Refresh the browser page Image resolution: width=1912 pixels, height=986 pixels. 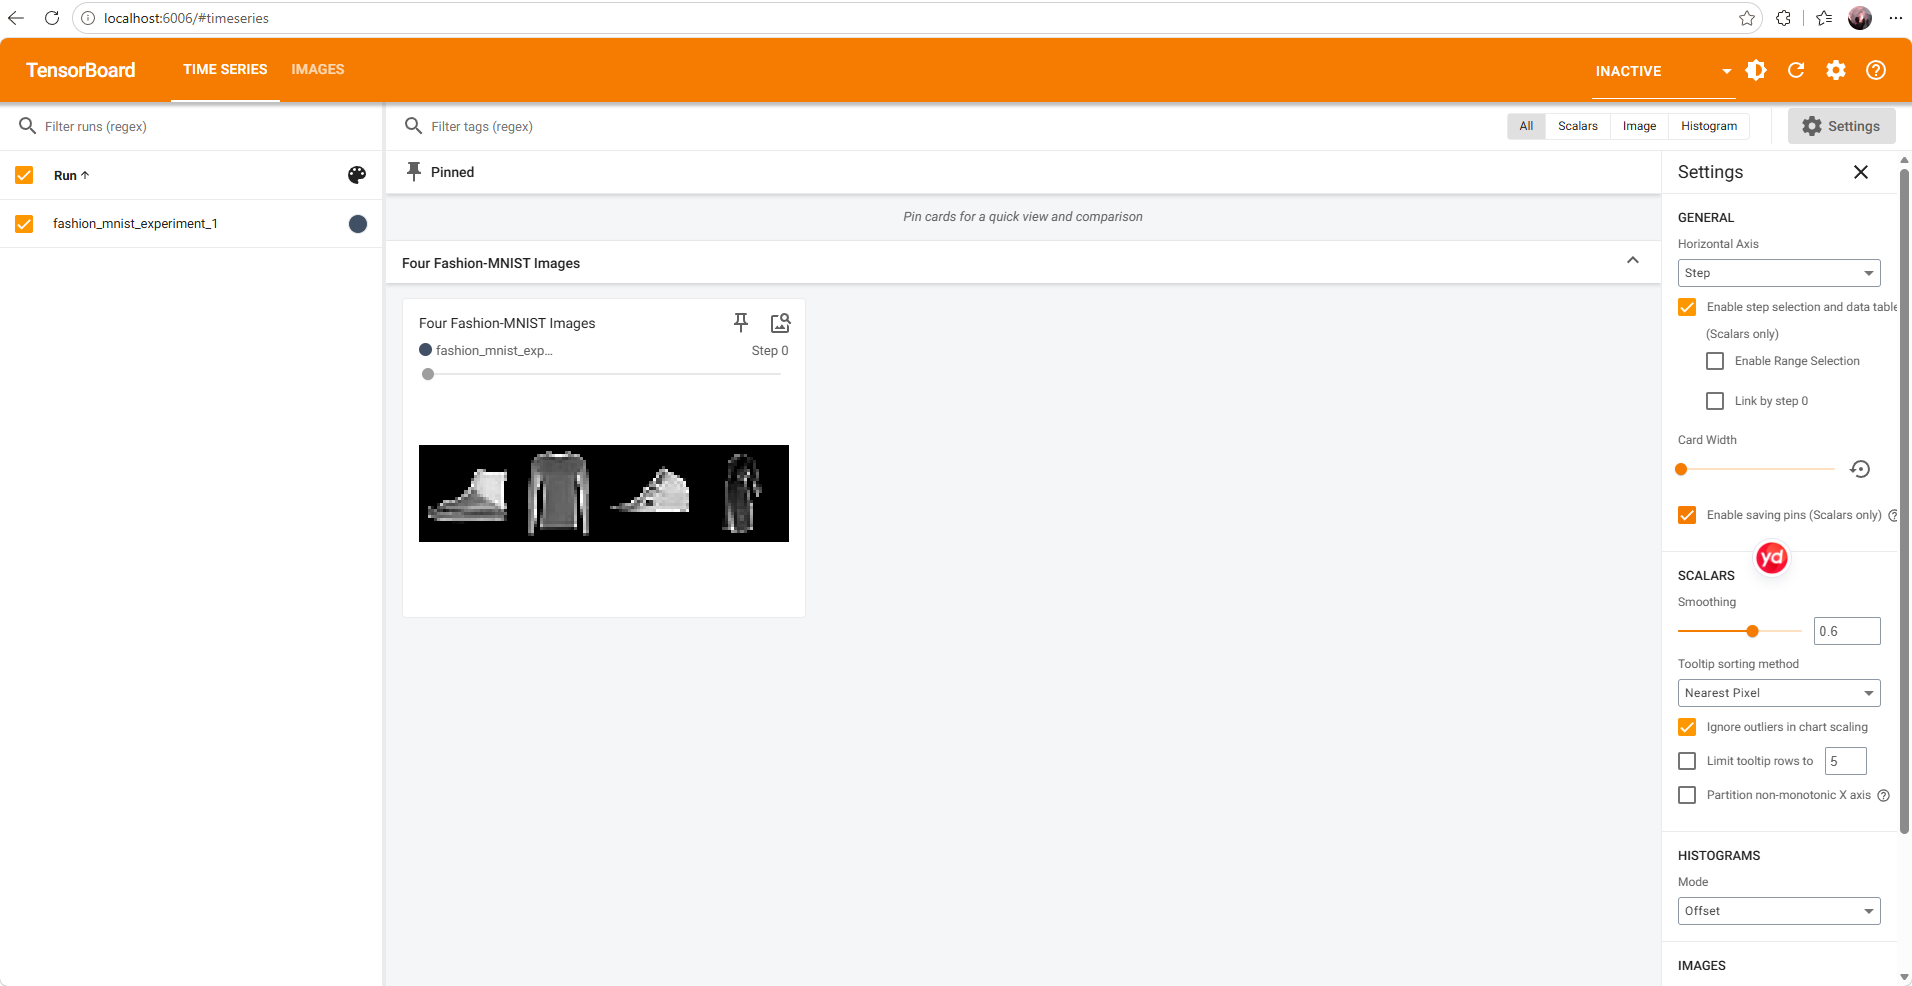[52, 18]
